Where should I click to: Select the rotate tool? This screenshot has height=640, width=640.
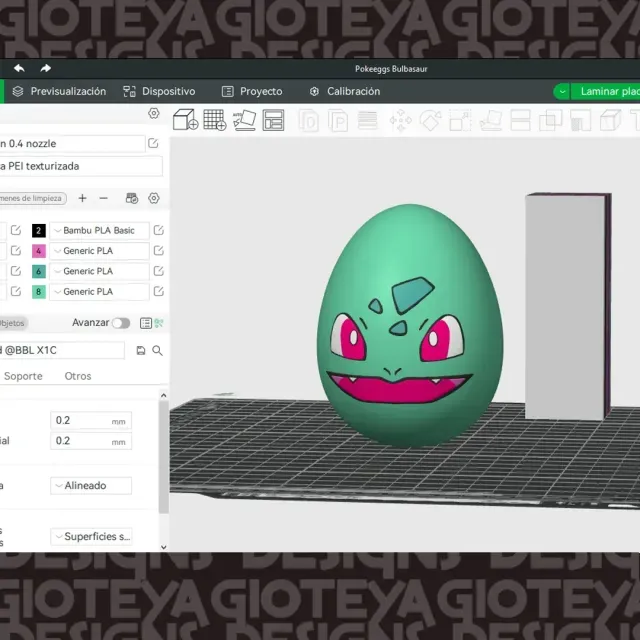click(x=430, y=121)
